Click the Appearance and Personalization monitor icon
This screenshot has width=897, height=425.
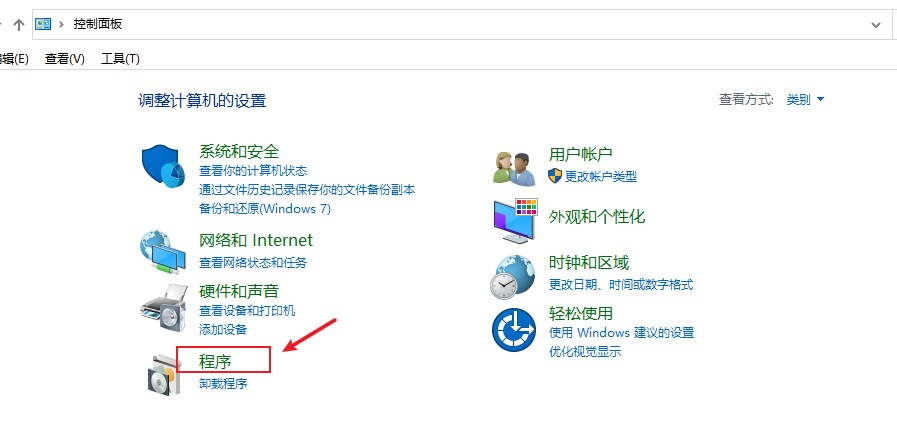point(515,221)
